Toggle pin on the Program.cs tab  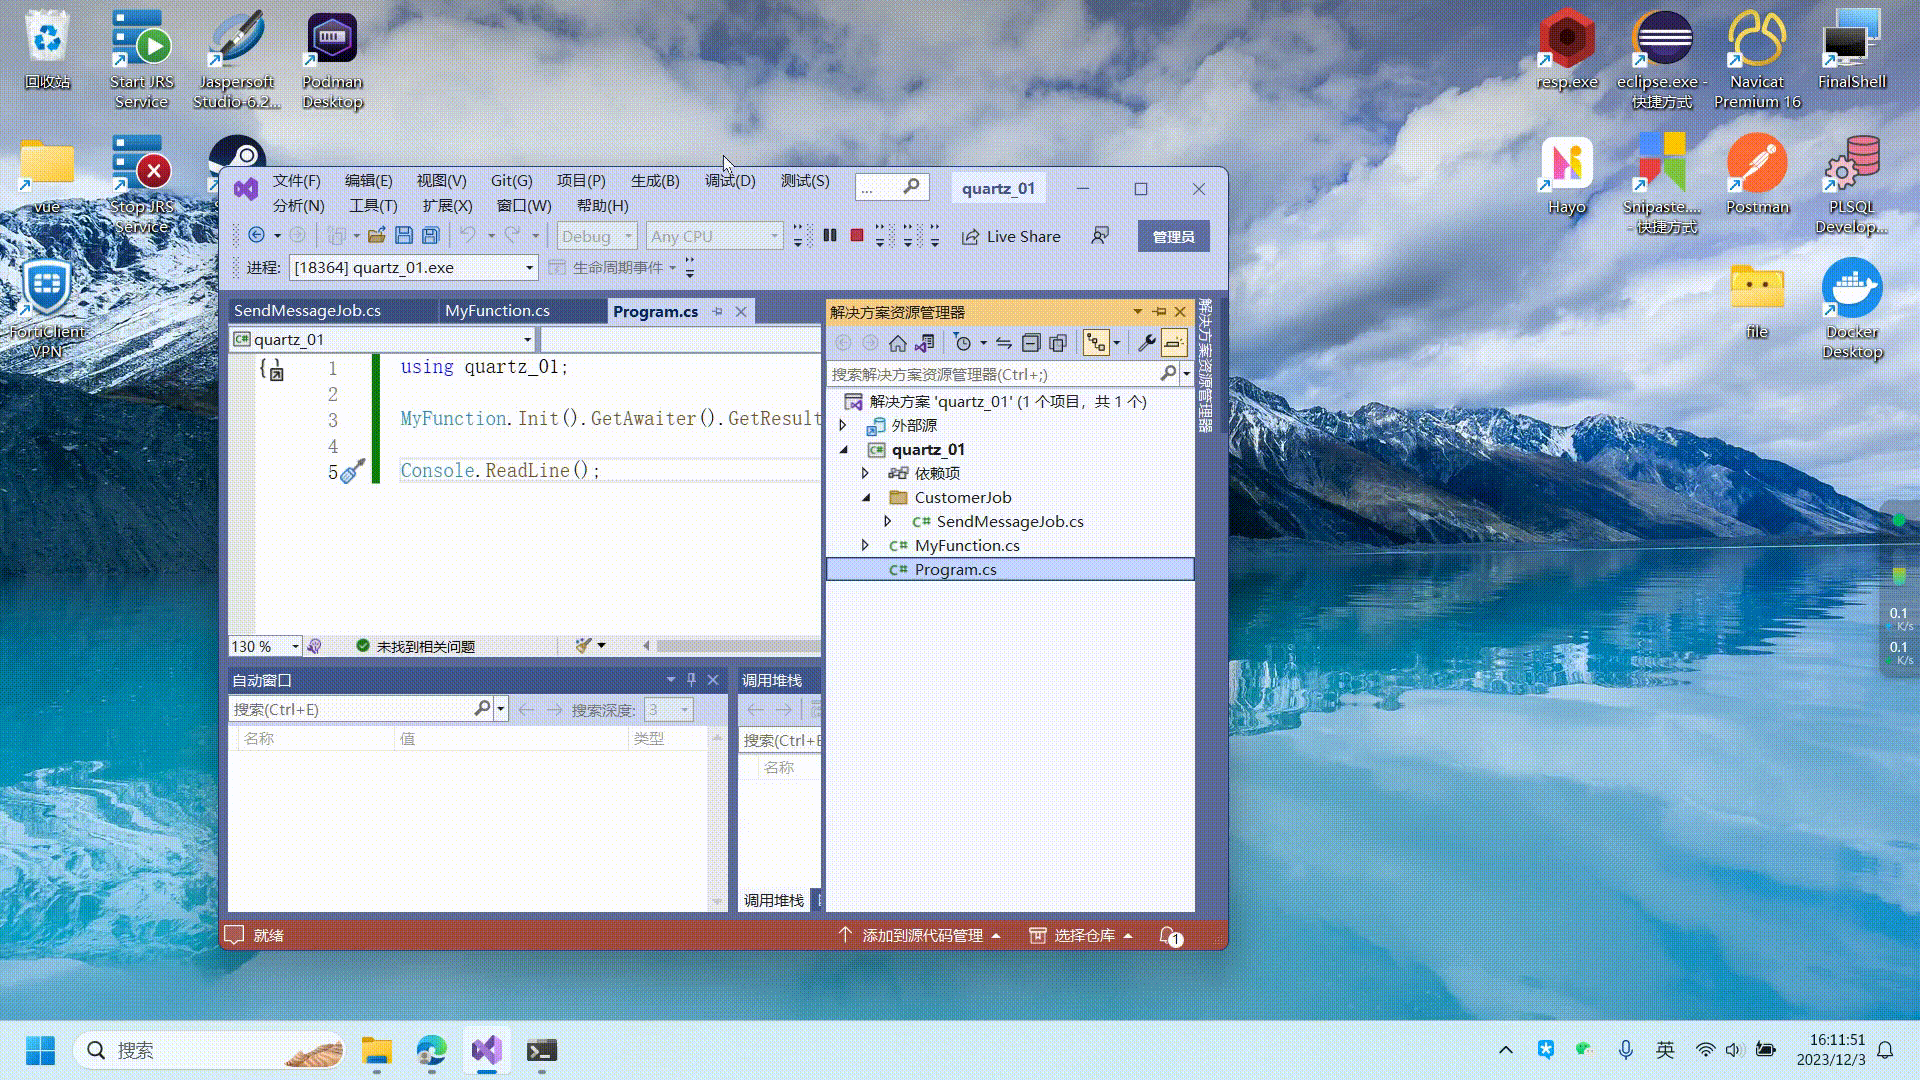coord(717,312)
